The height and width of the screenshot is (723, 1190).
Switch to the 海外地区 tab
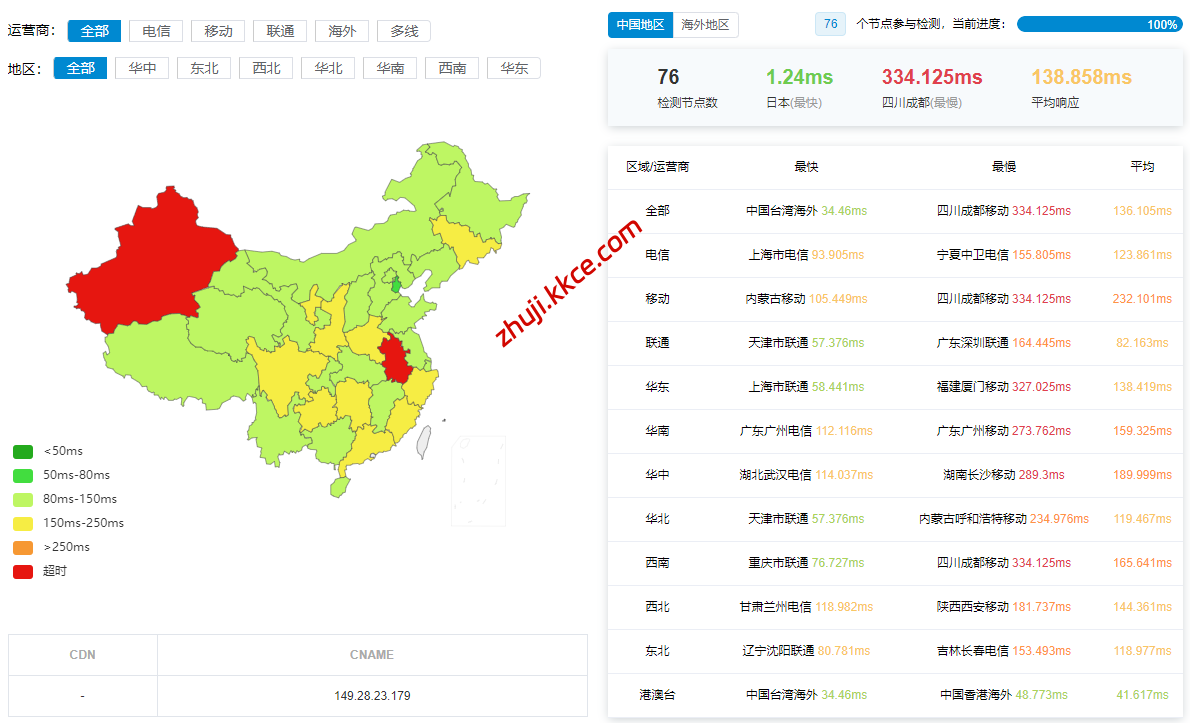point(705,25)
